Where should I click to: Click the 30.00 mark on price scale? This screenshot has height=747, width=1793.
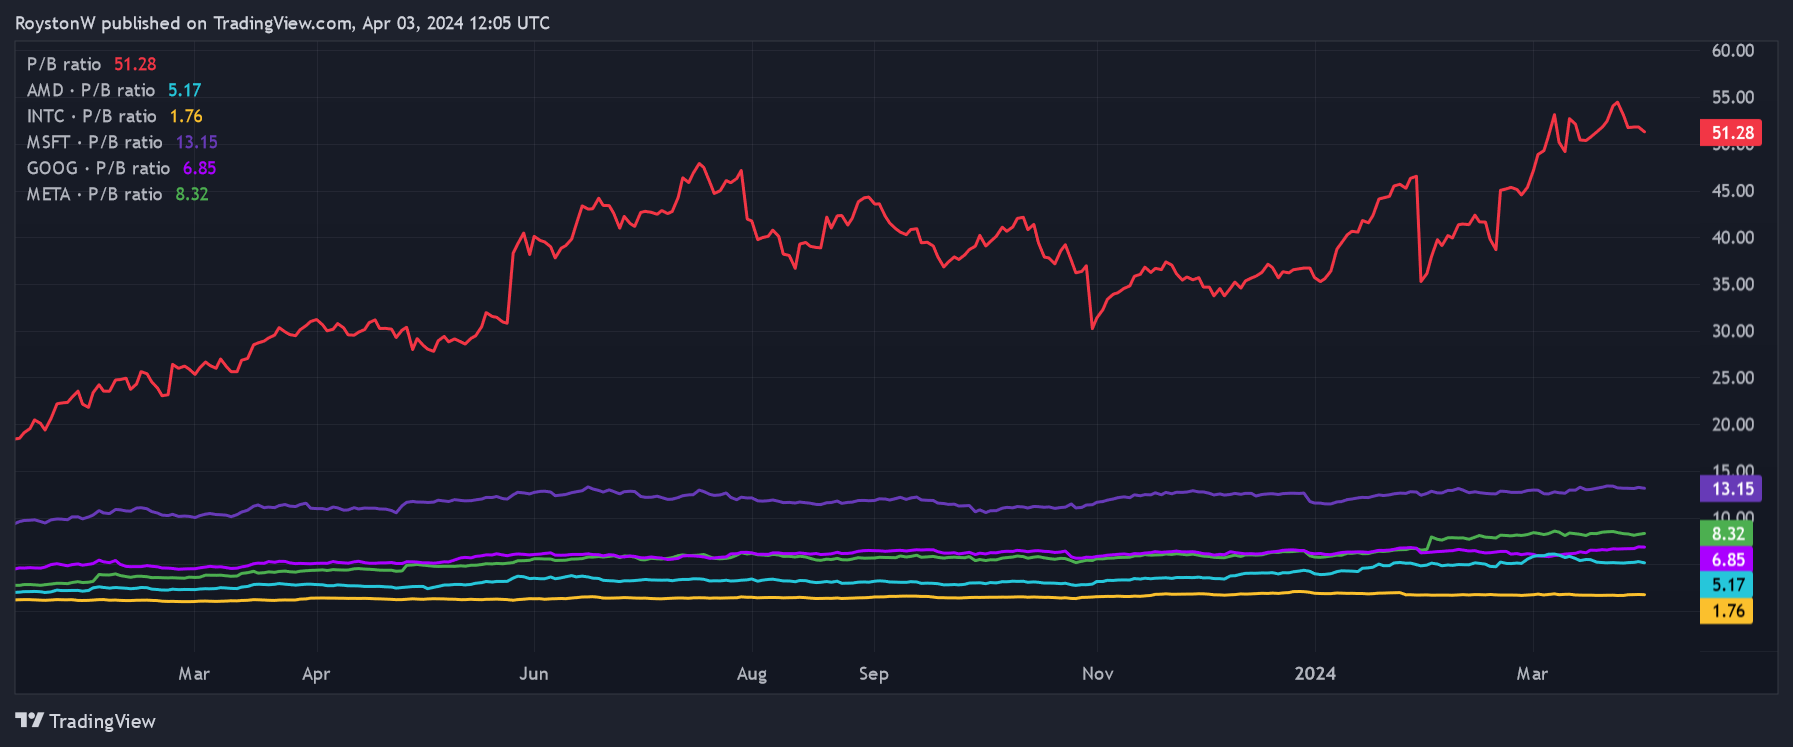(1732, 331)
